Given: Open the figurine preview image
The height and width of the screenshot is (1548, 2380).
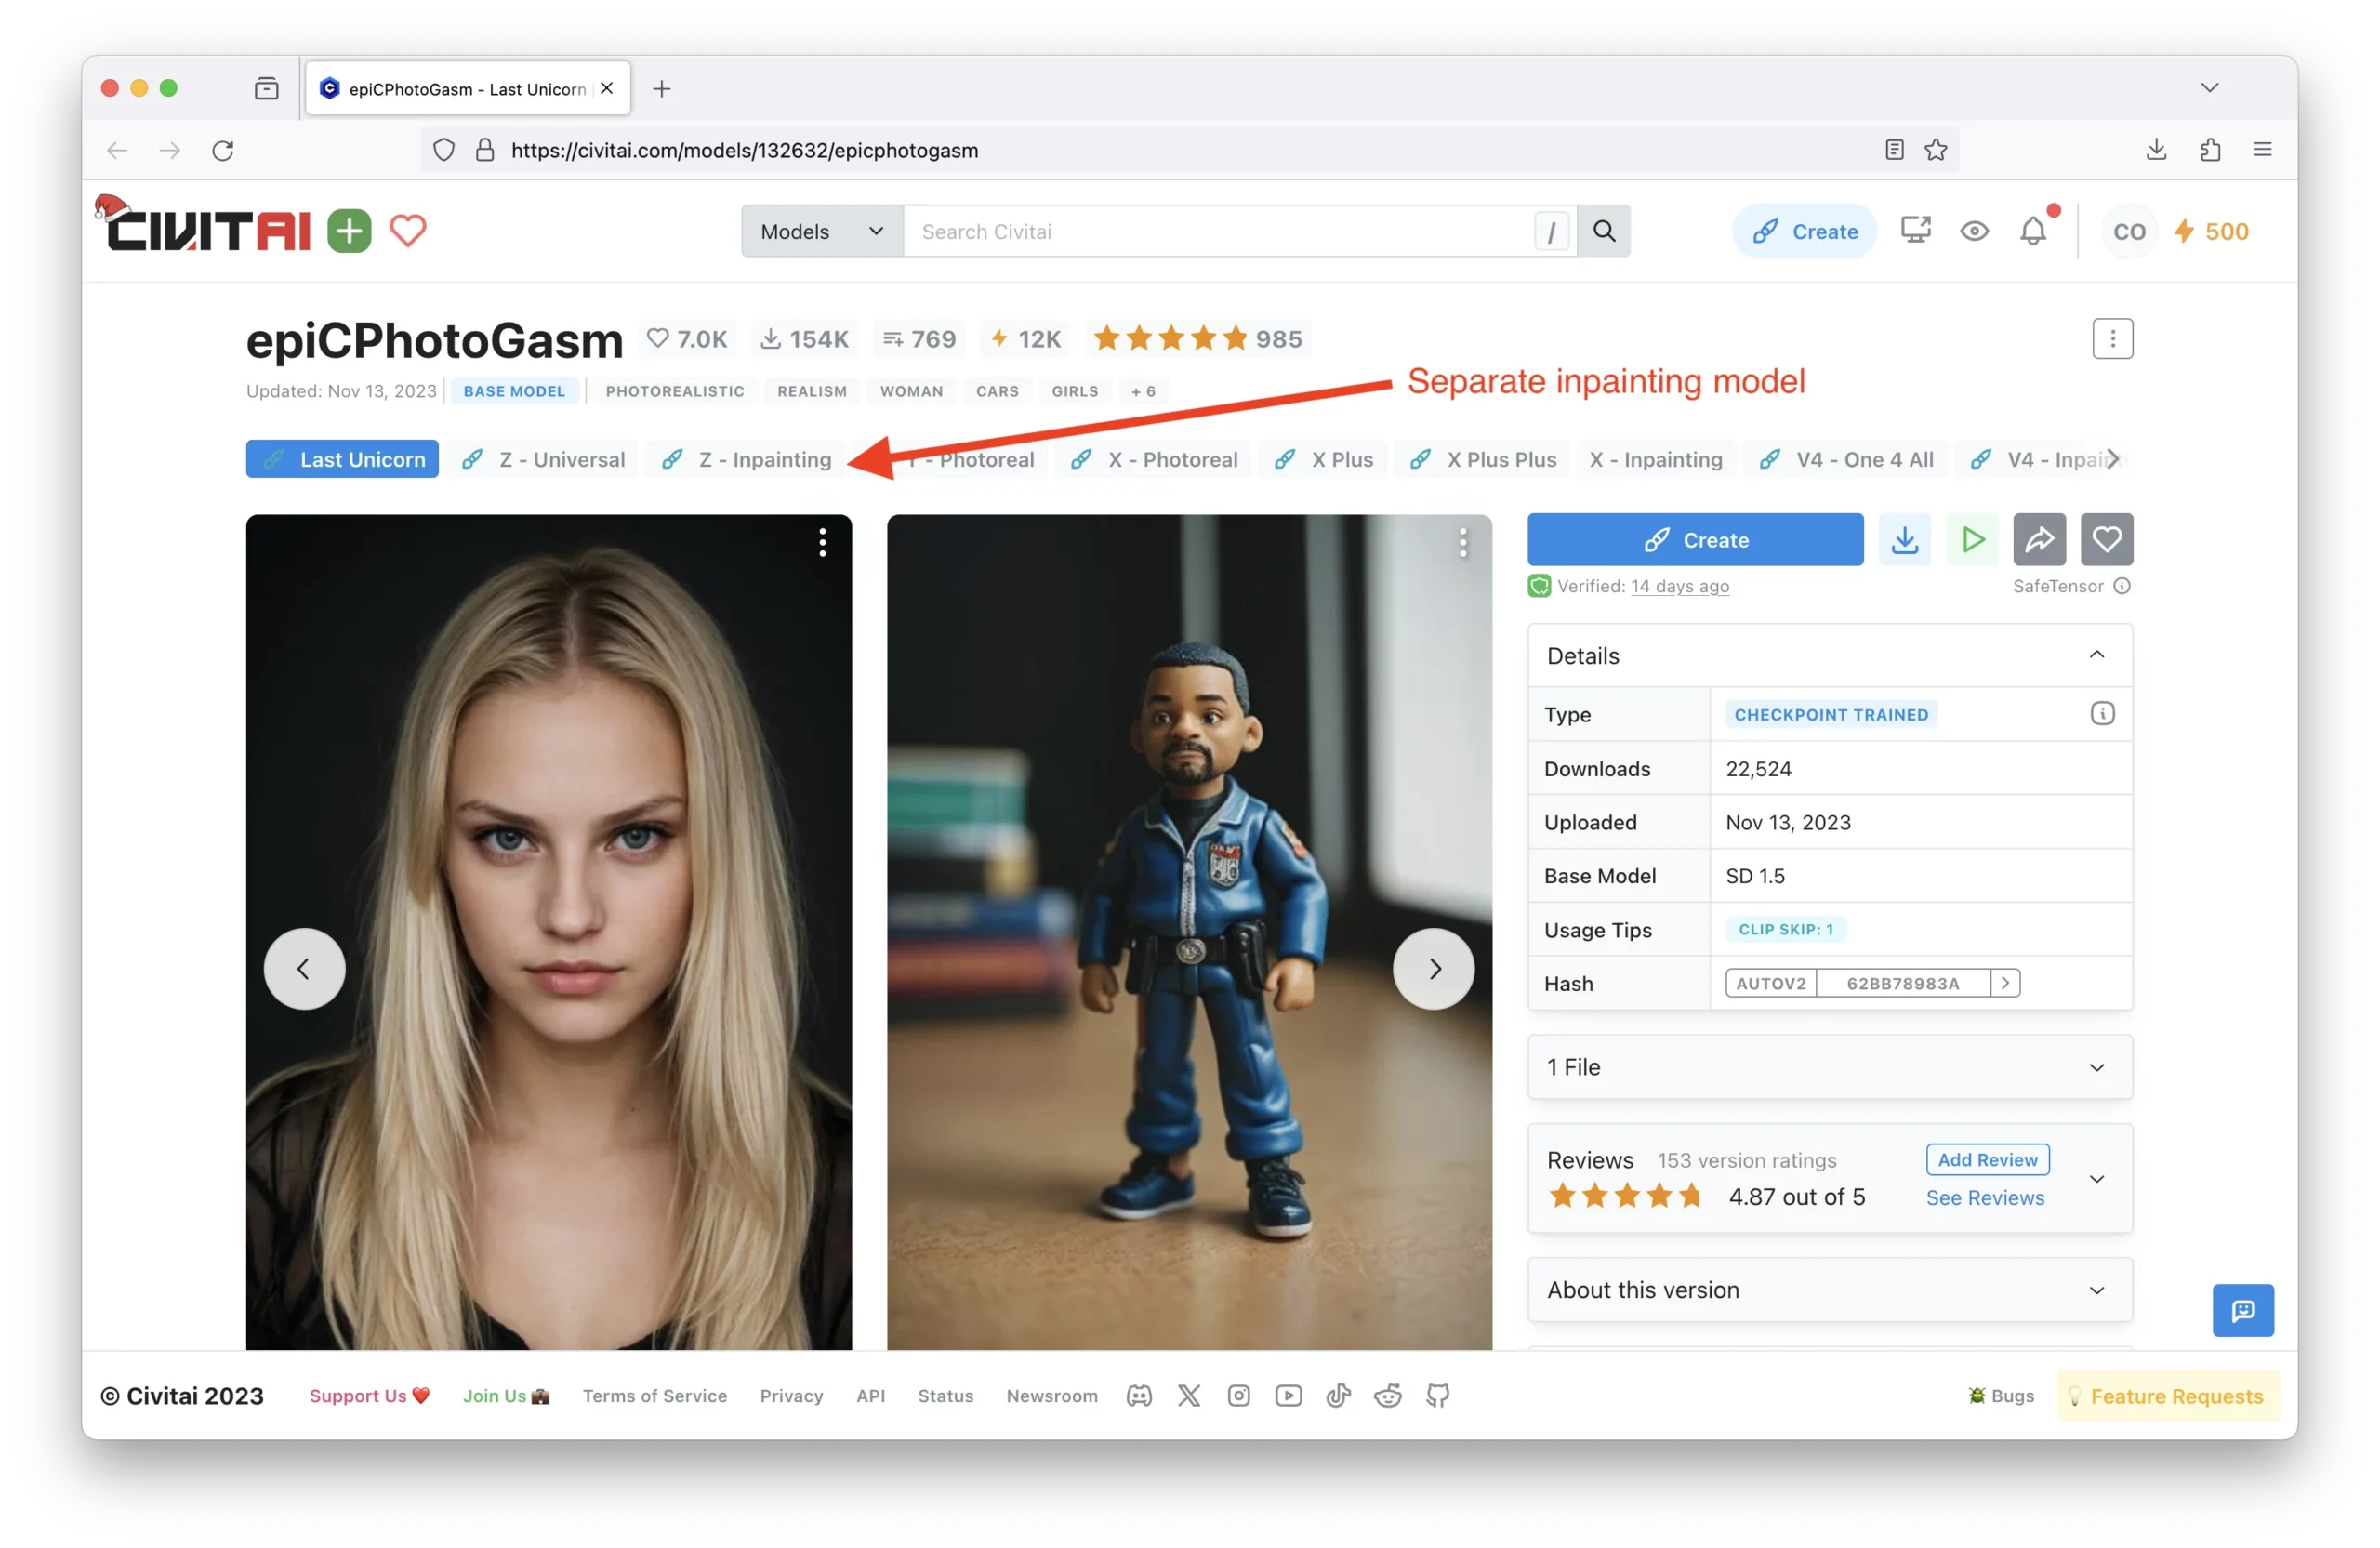Looking at the screenshot, I should tap(1190, 932).
